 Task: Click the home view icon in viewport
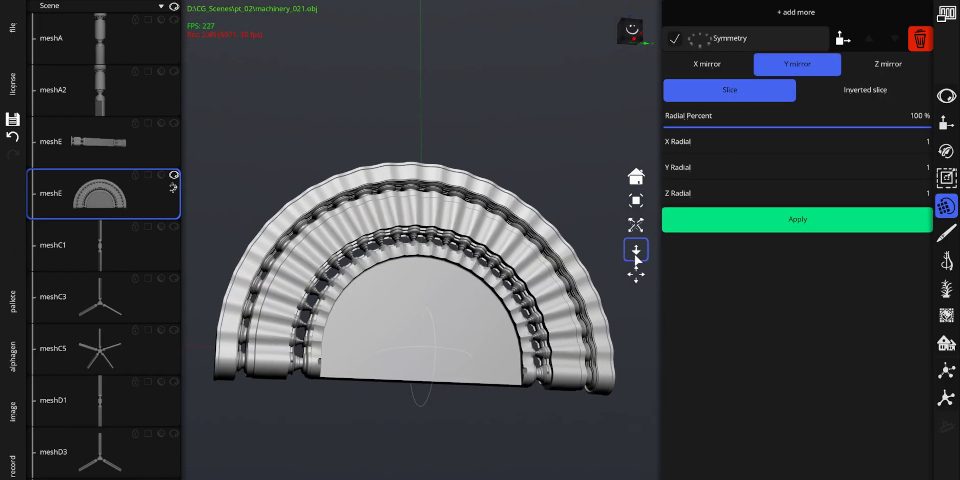tap(636, 177)
